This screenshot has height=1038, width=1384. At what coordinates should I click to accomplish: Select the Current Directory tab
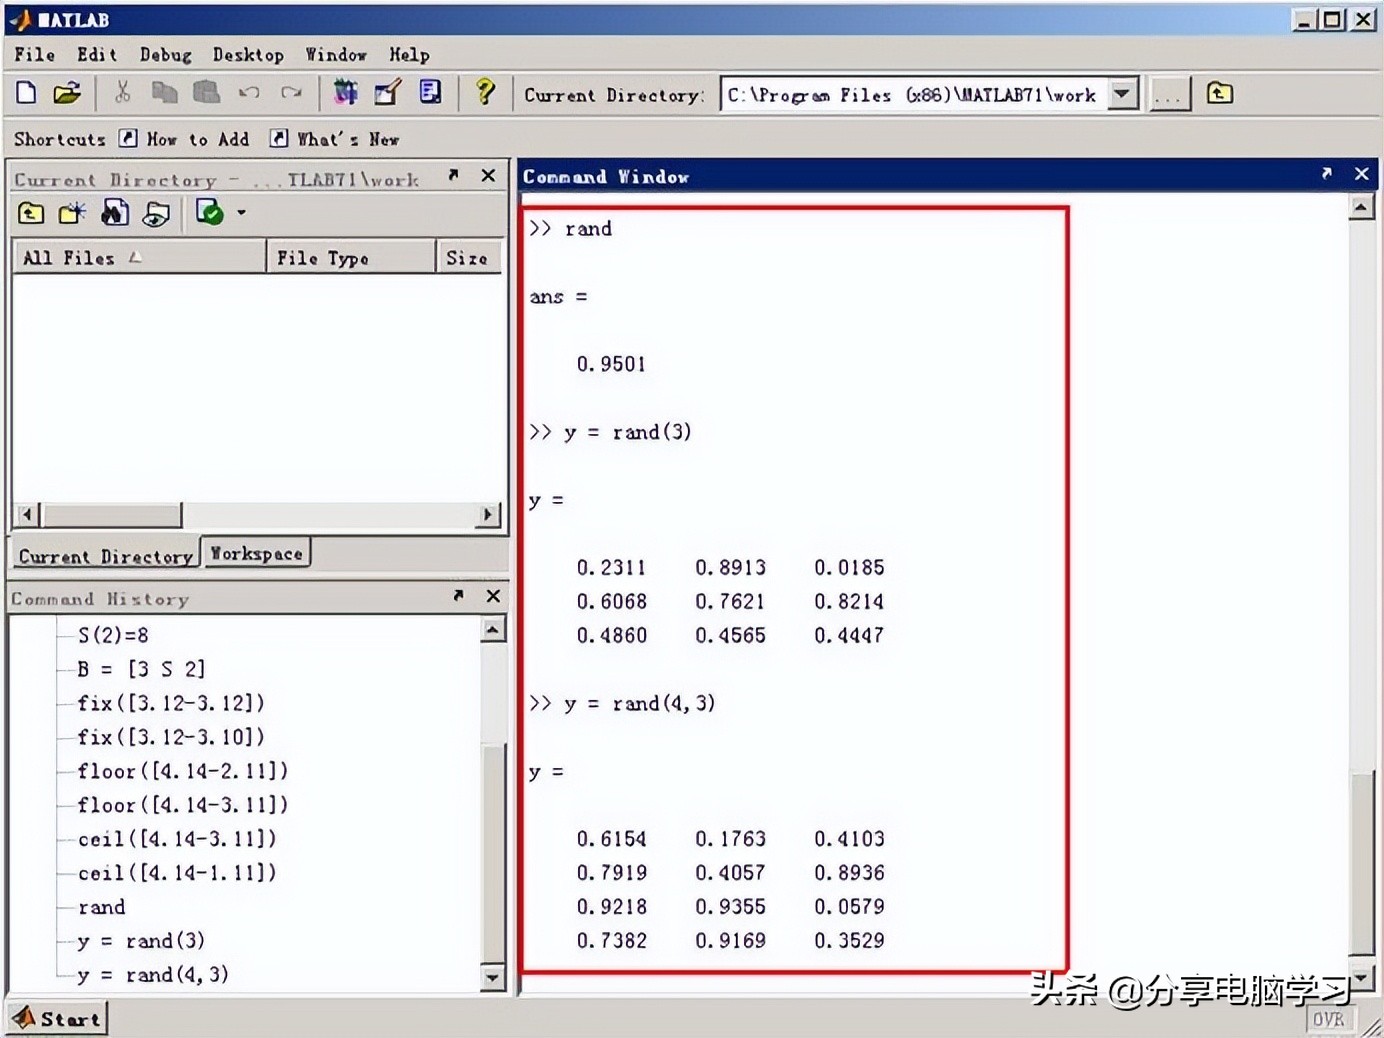105,556
